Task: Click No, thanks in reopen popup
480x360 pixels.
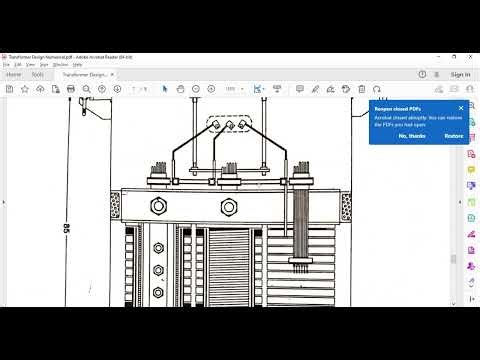Action: [412, 136]
